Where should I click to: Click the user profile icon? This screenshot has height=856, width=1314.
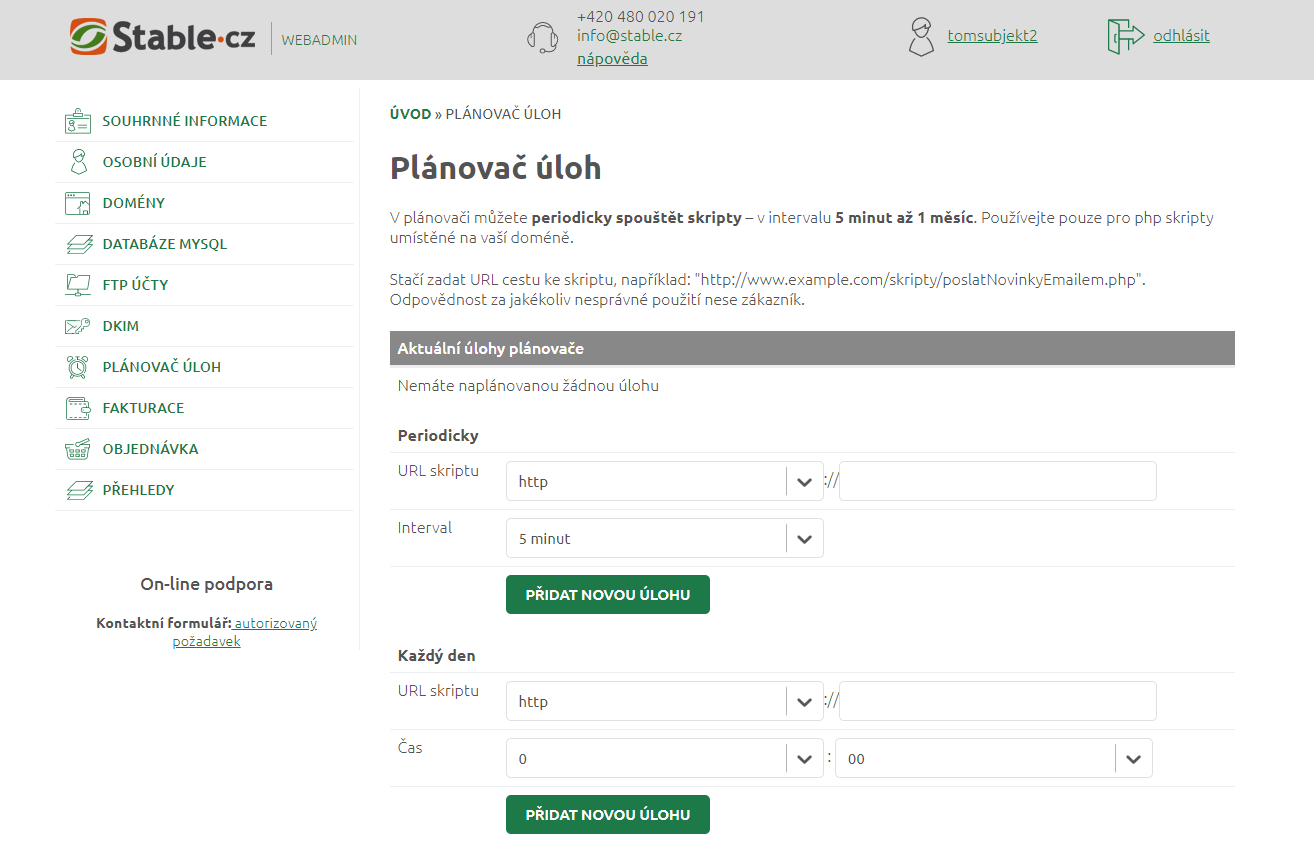921,37
